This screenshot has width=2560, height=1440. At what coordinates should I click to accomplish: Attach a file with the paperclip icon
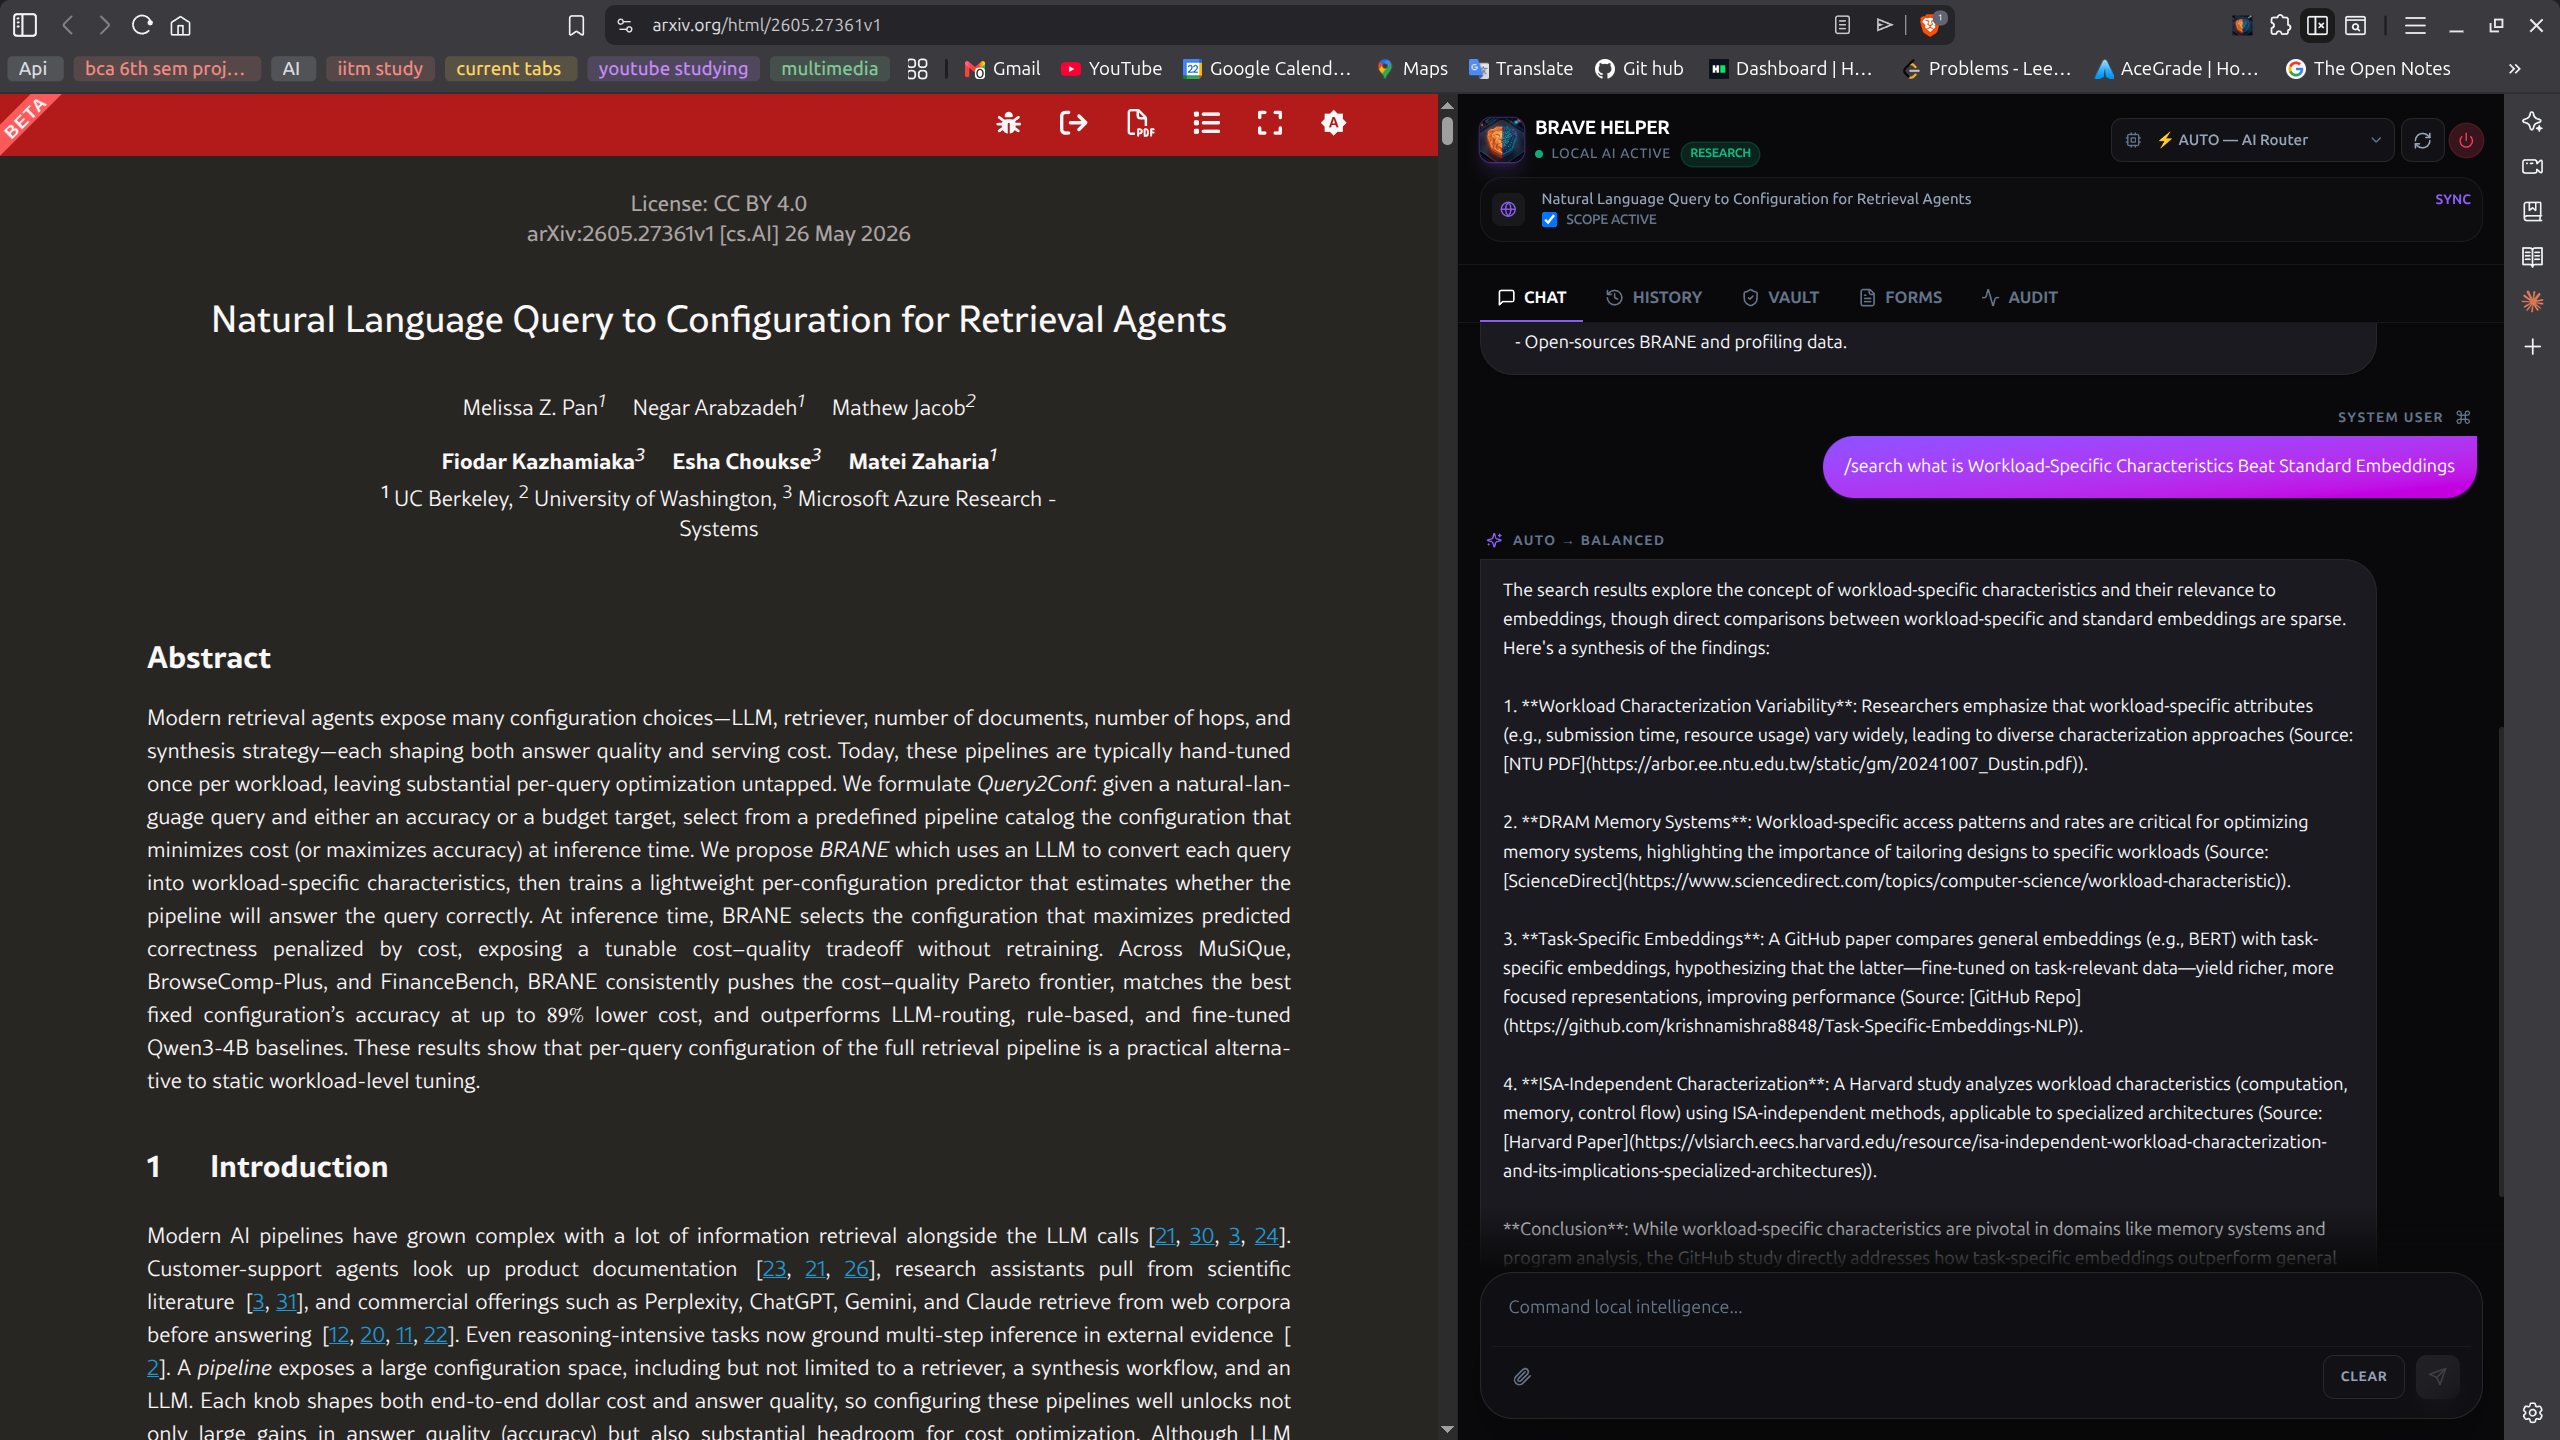tap(1522, 1377)
